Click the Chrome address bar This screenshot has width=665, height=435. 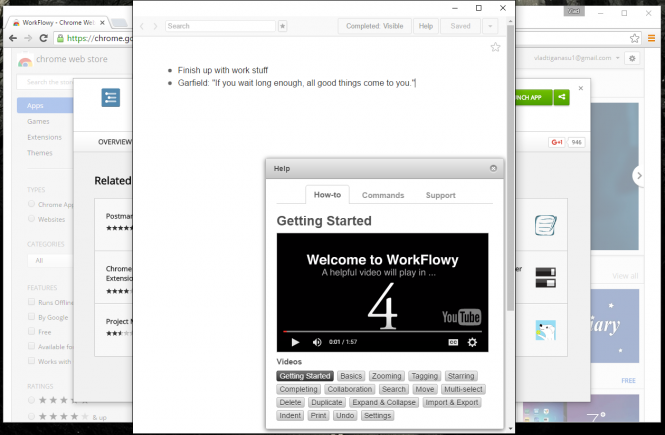[95, 39]
